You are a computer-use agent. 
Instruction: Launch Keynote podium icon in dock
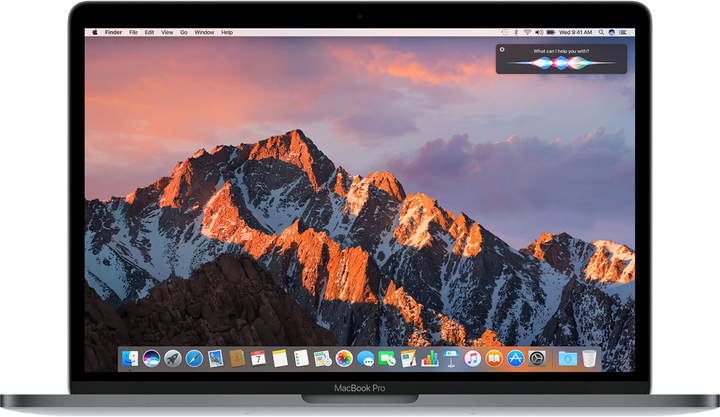pos(451,359)
